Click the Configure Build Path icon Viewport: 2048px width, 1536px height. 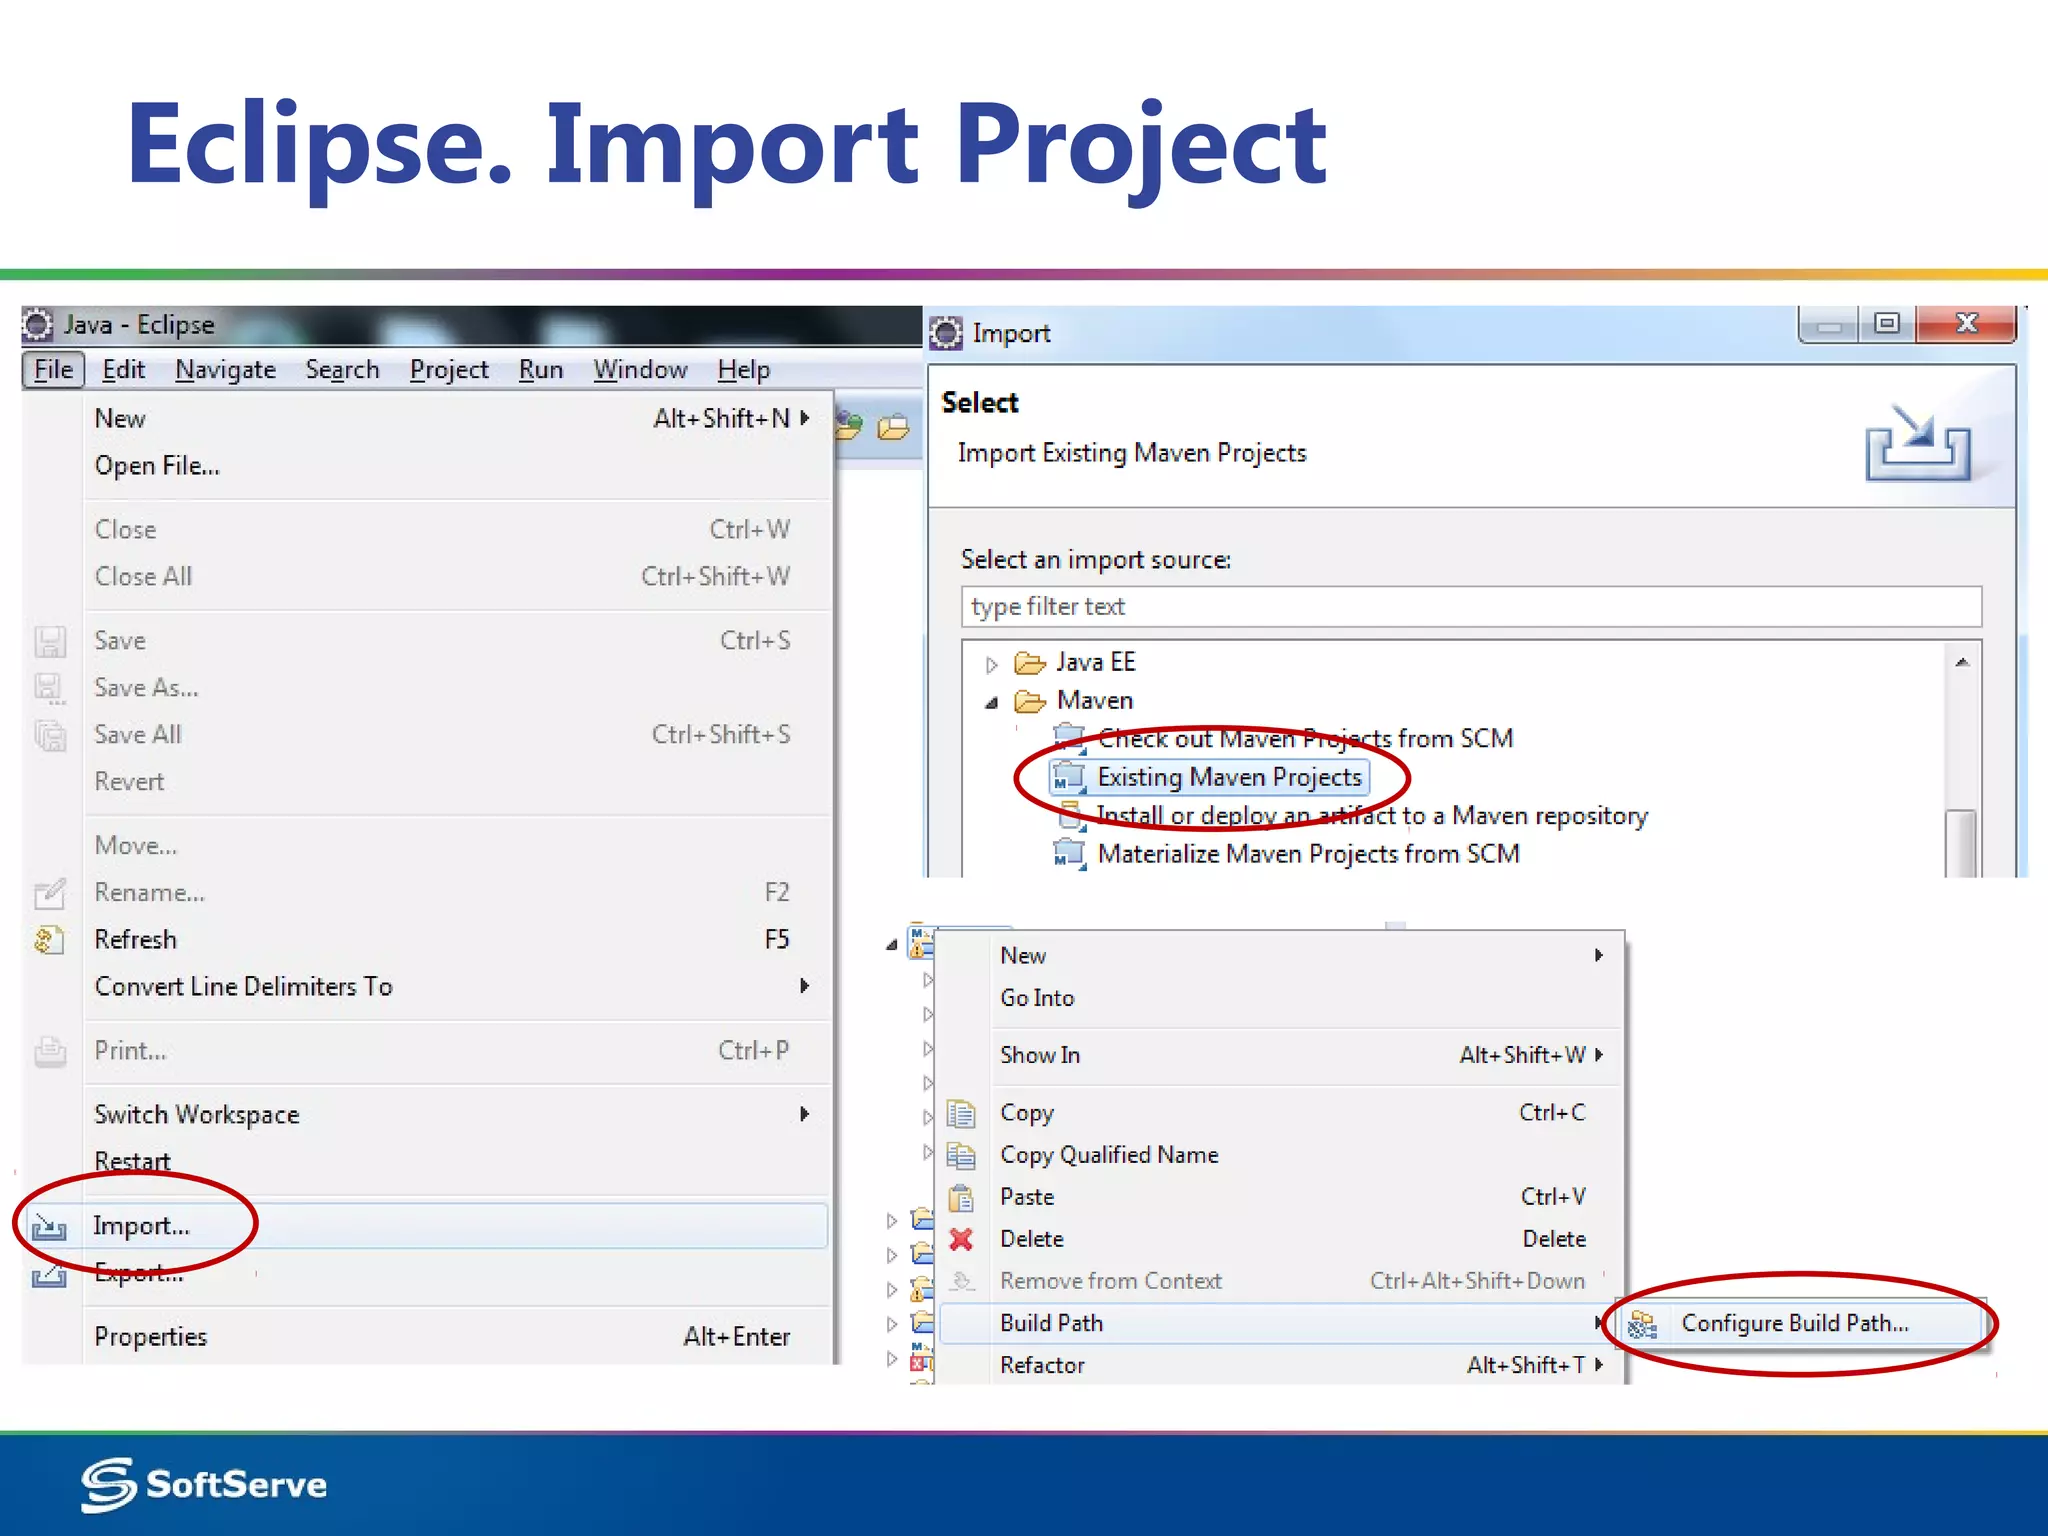[1642, 1325]
